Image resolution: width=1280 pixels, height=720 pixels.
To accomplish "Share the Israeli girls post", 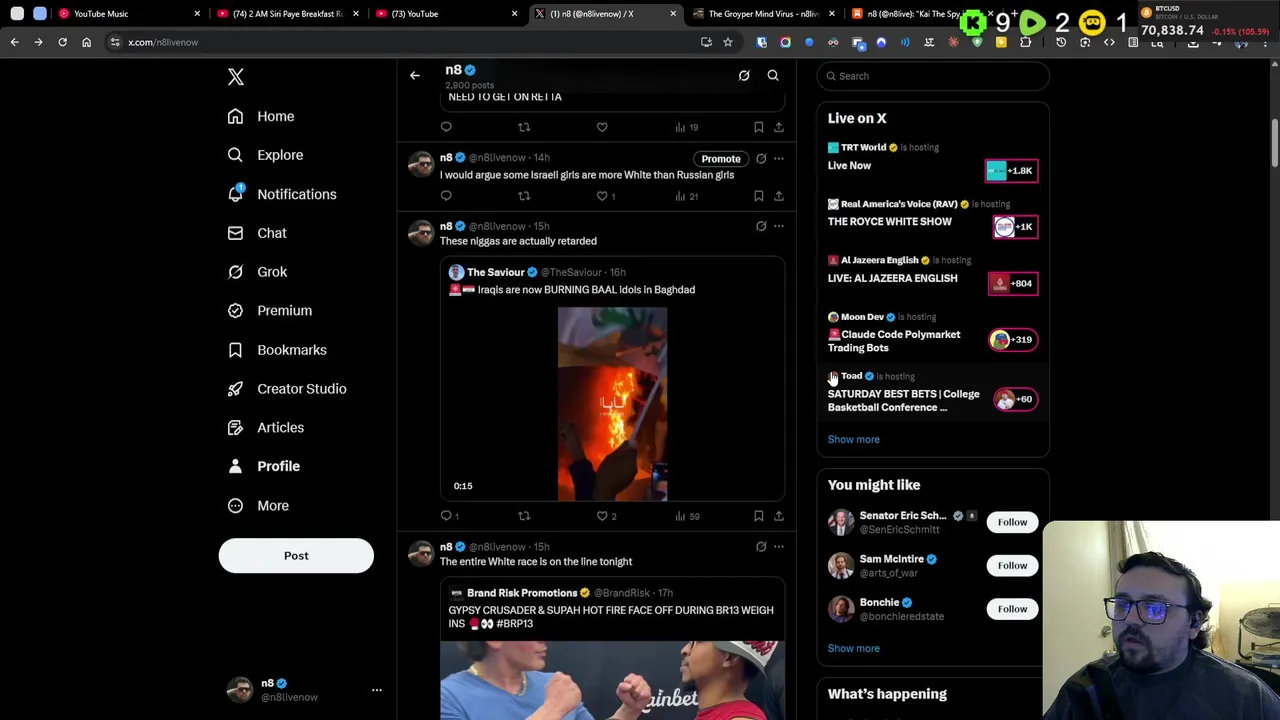I will pyautogui.click(x=779, y=196).
